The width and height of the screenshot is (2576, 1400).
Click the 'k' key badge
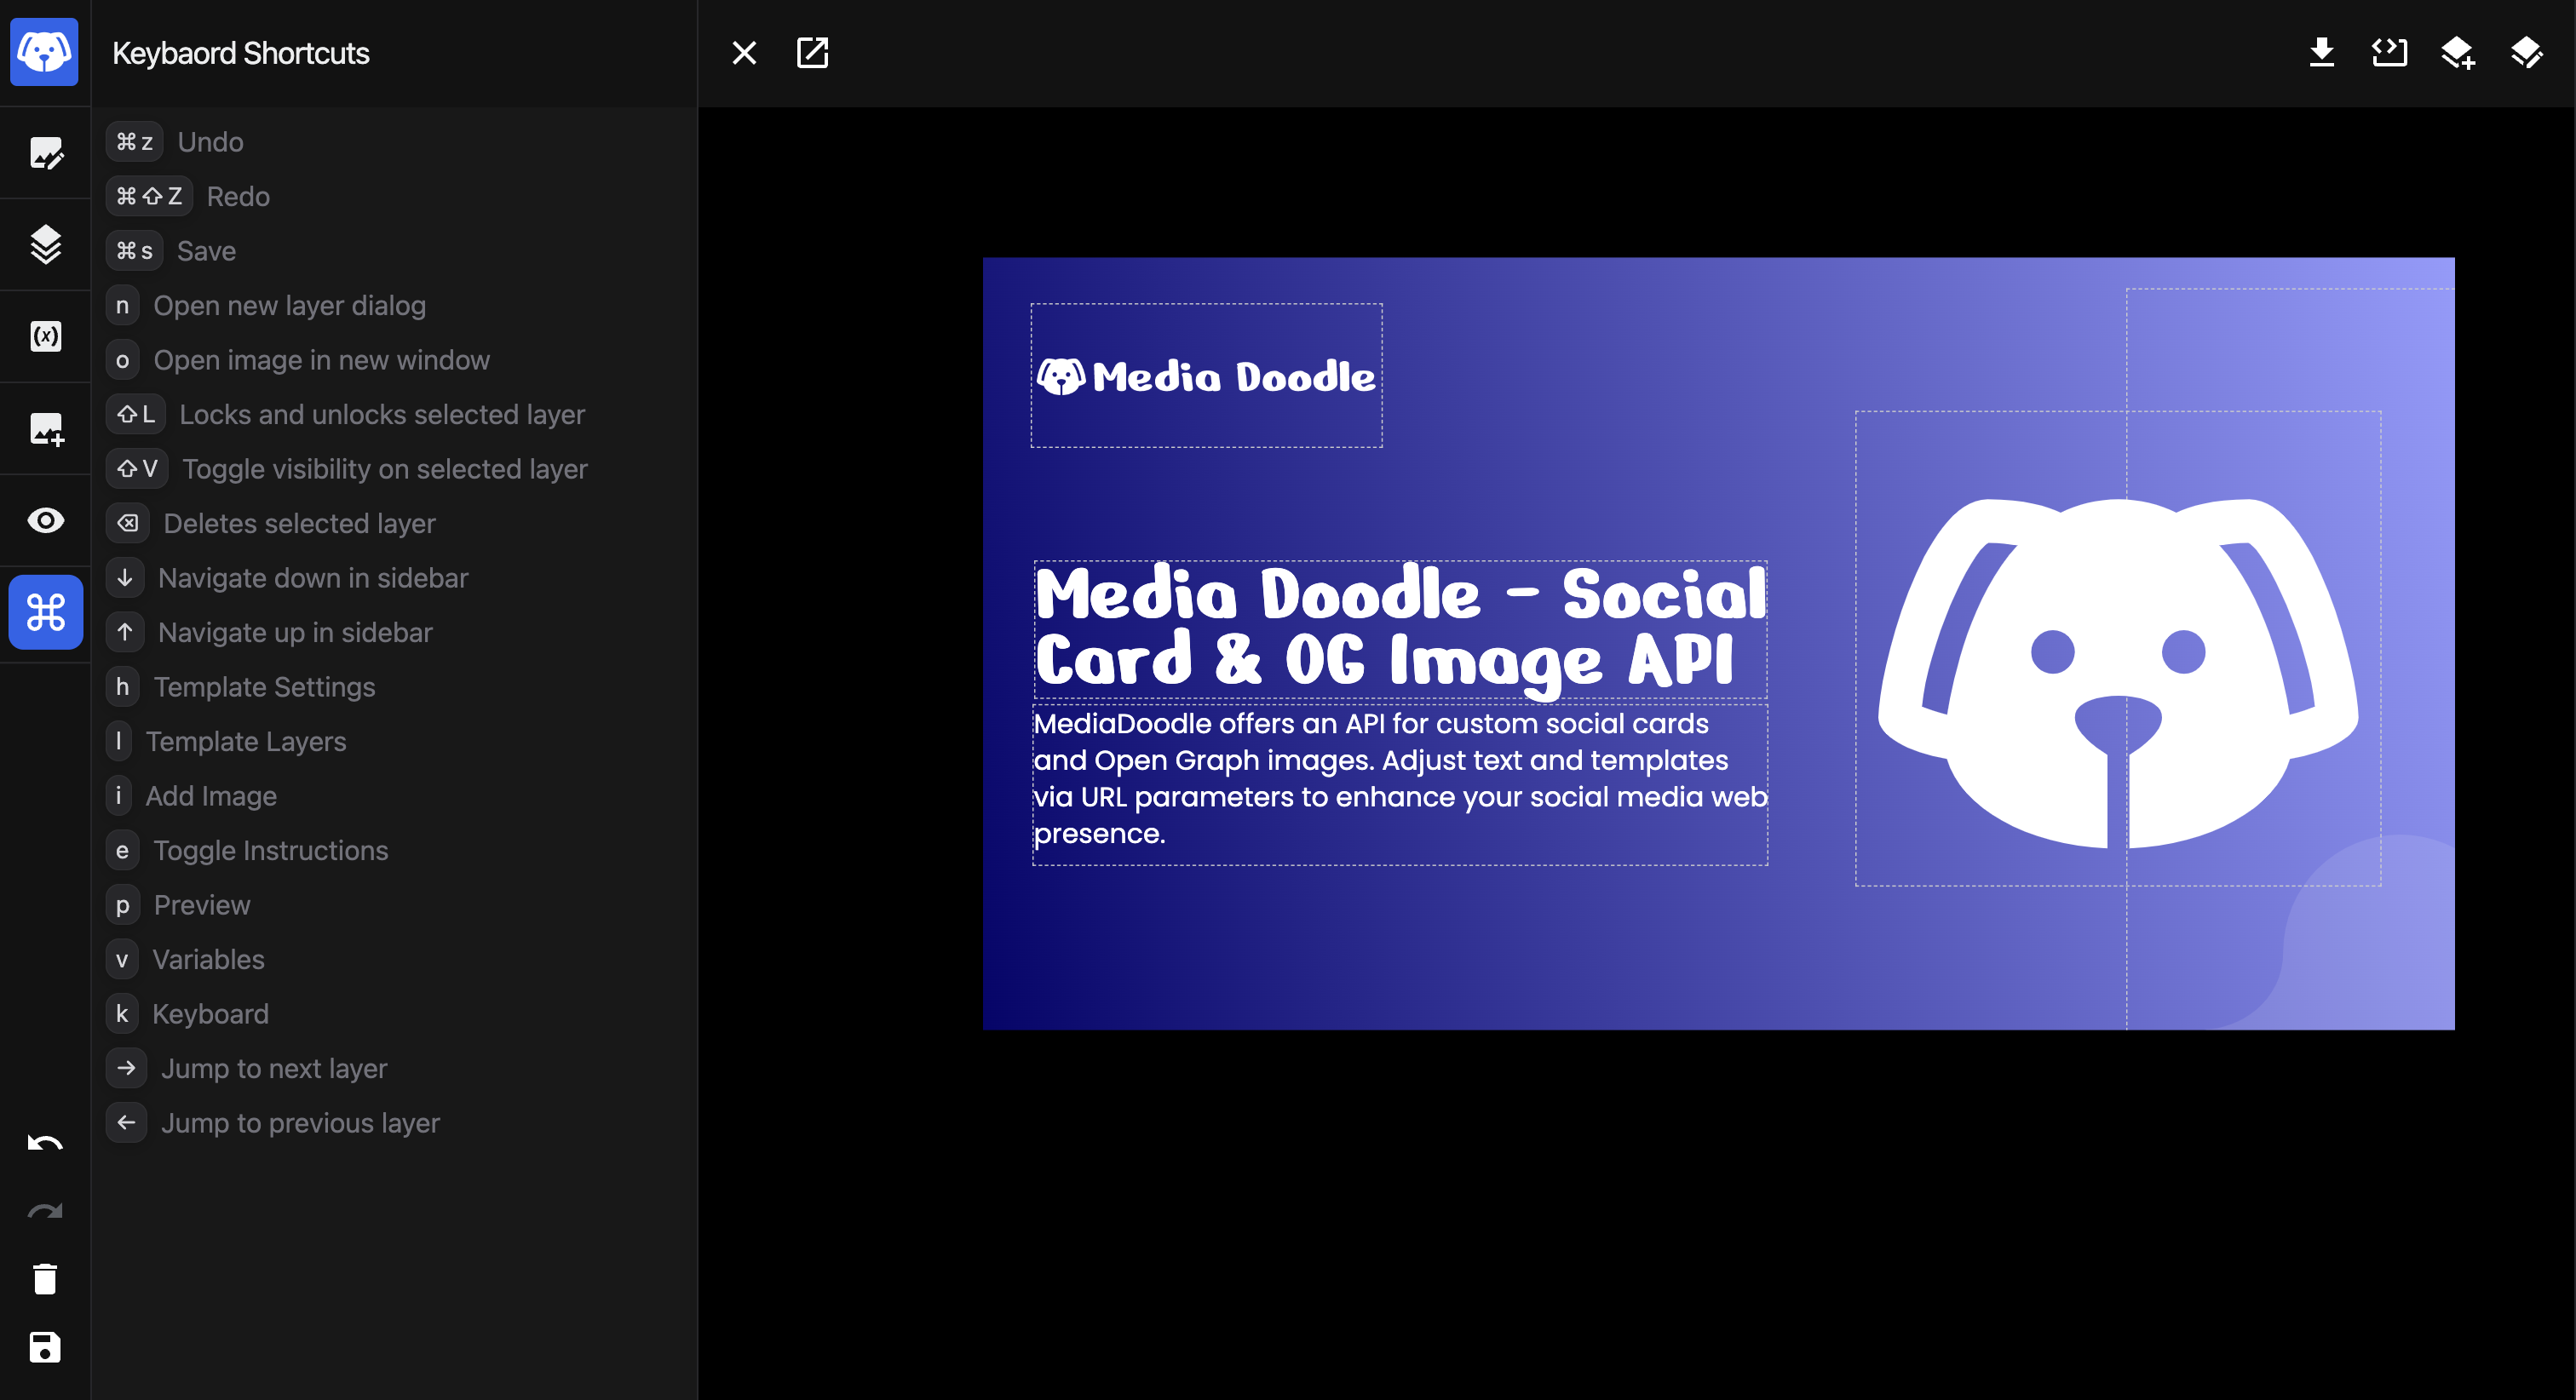[x=121, y=1014]
